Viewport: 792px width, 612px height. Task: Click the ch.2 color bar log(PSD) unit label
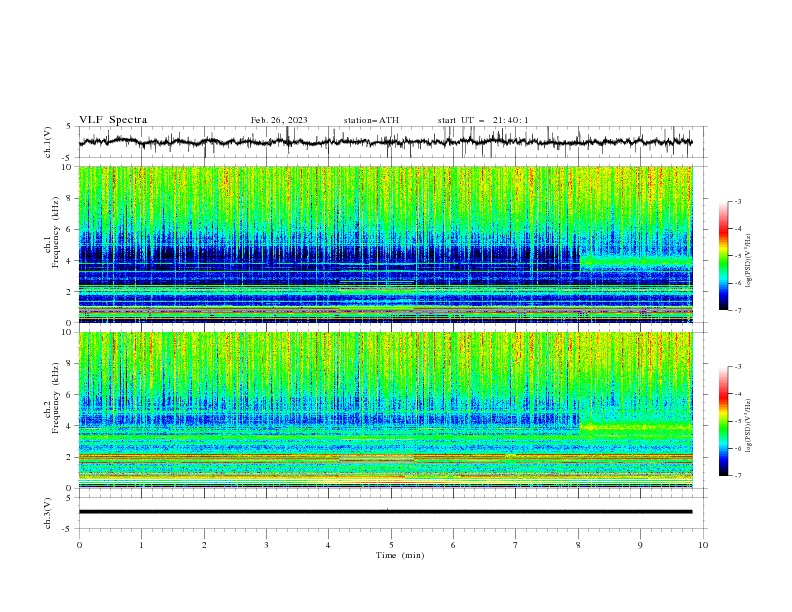[748, 425]
